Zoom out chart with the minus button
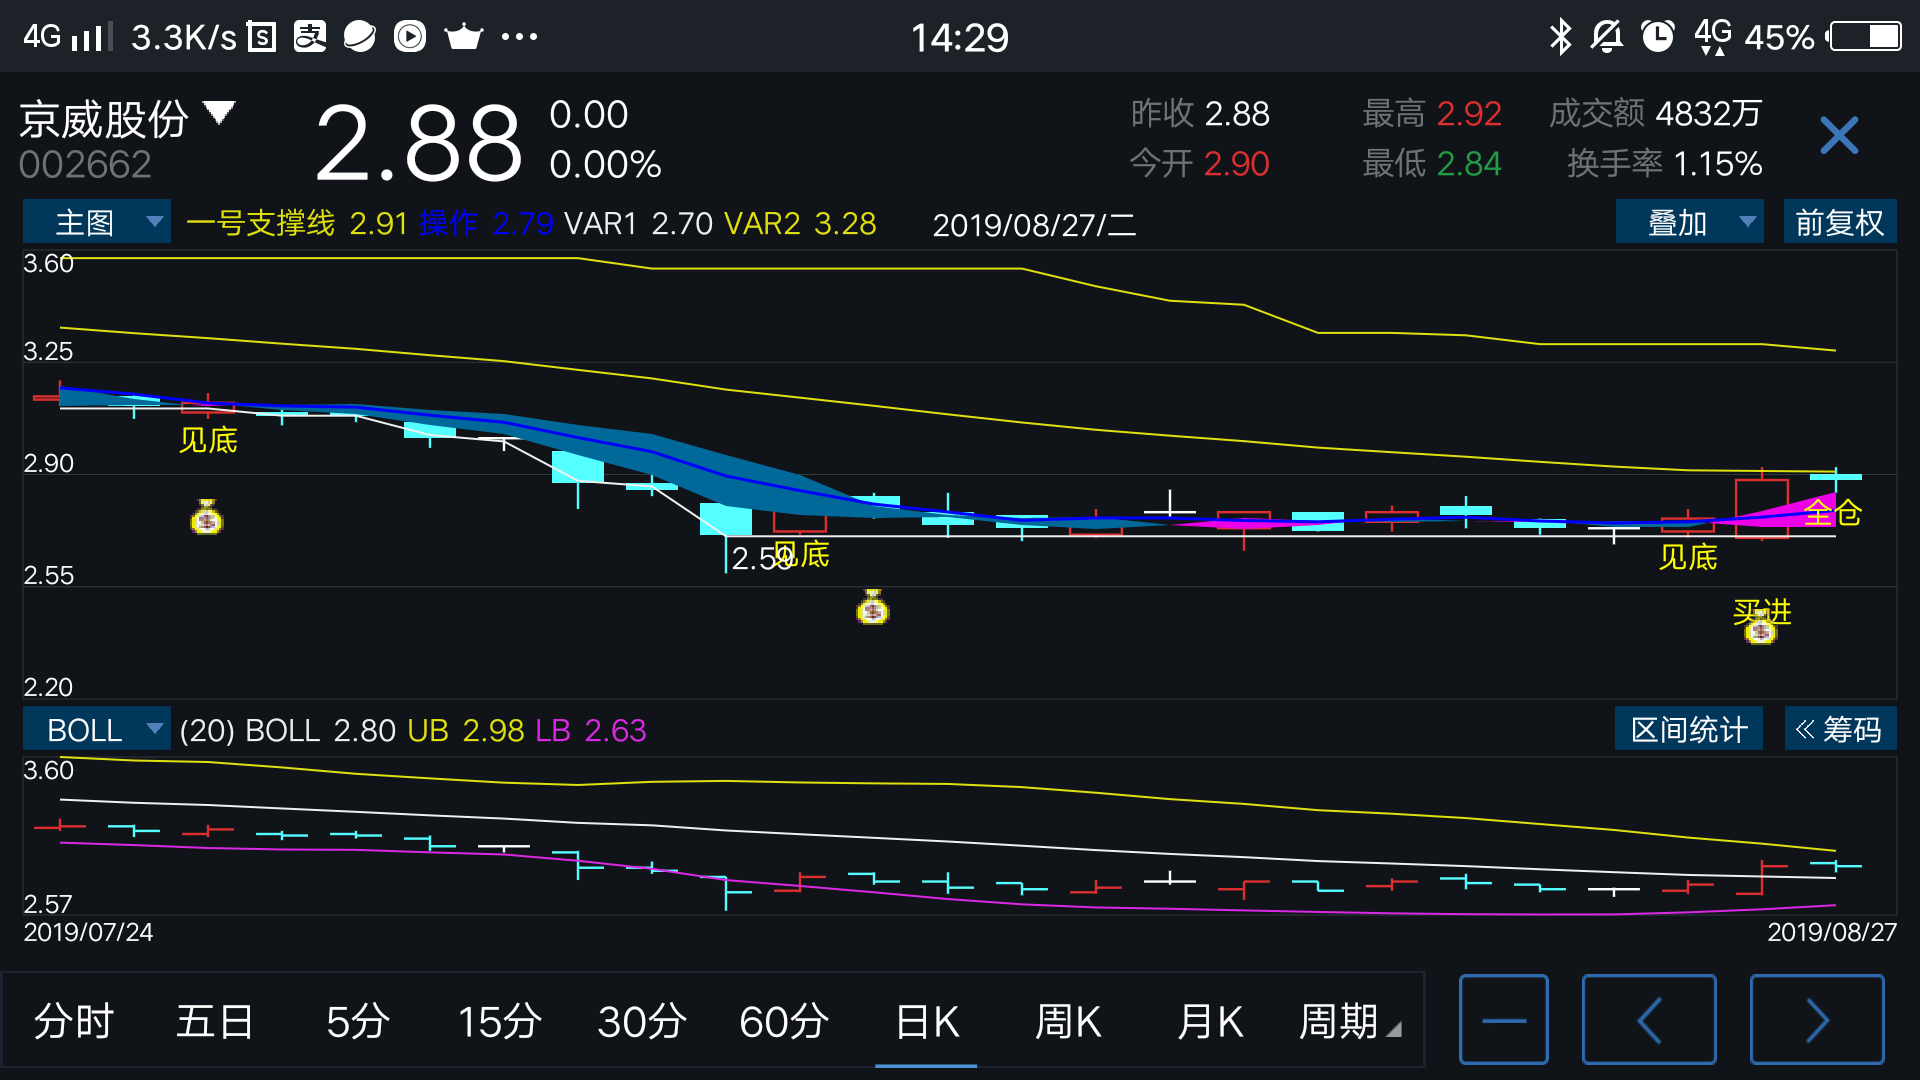Screen dimensions: 1920x1080 [1503, 1020]
